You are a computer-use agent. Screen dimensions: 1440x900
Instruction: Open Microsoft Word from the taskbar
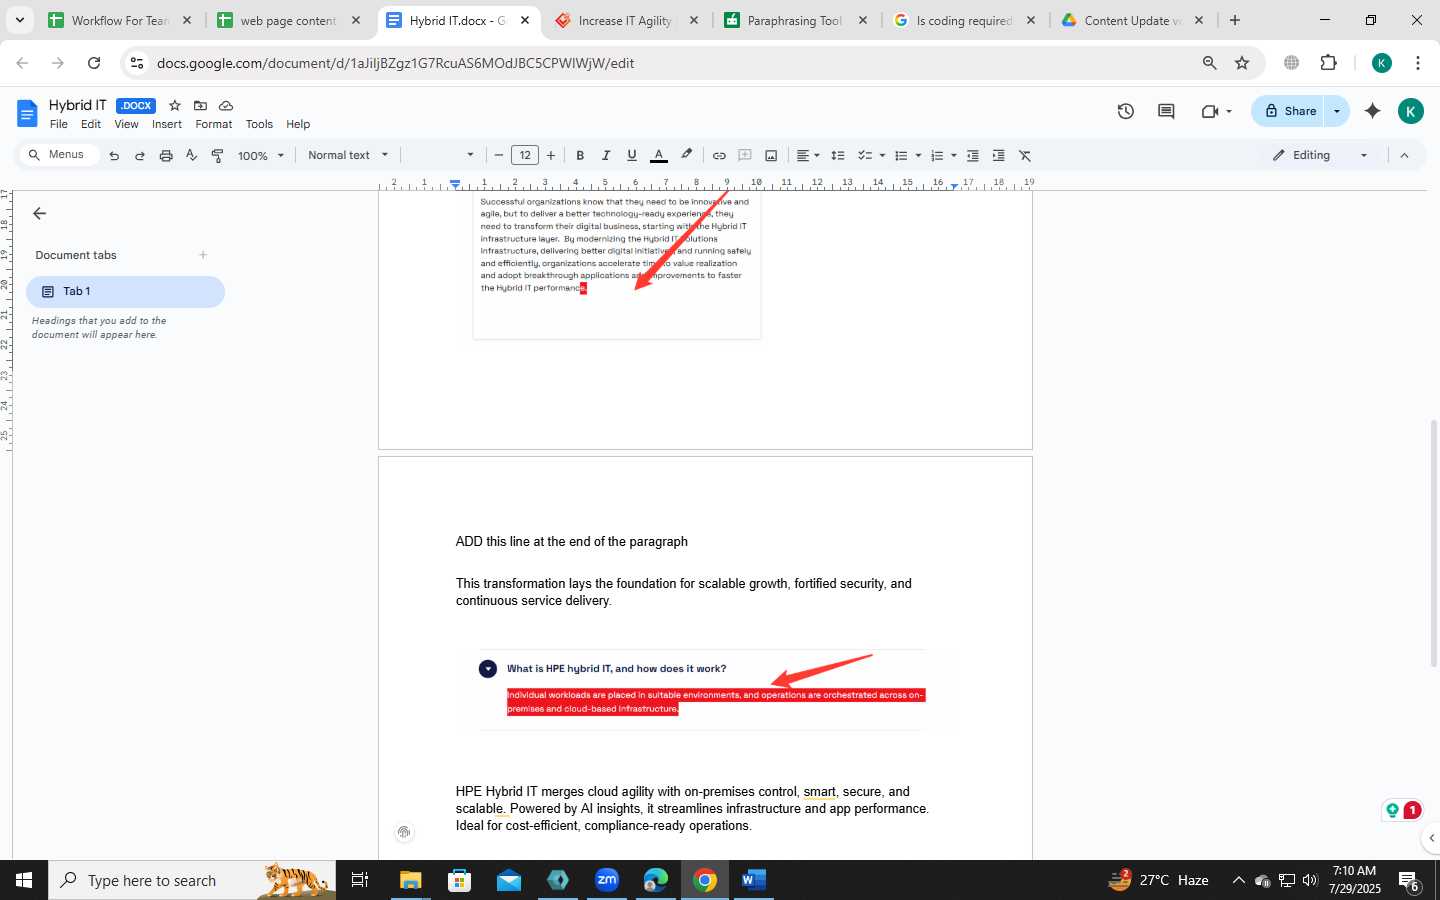point(754,880)
